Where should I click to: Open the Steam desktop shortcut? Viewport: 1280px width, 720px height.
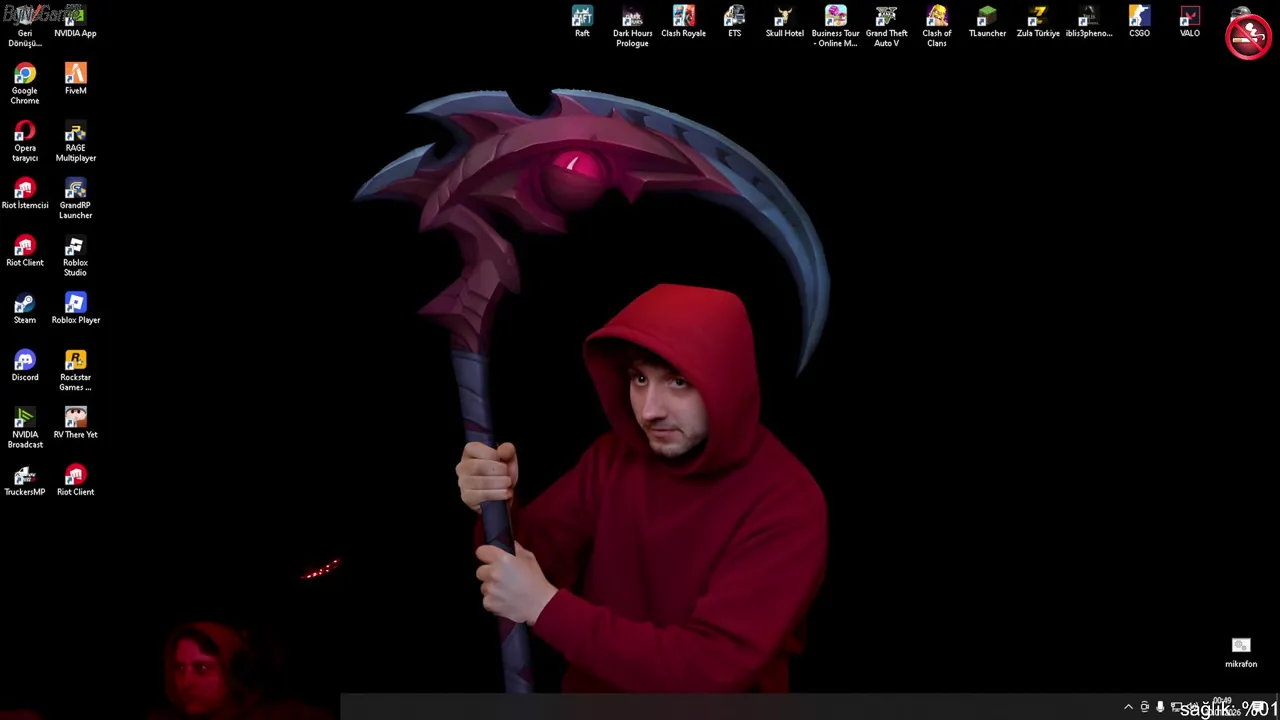pos(25,308)
